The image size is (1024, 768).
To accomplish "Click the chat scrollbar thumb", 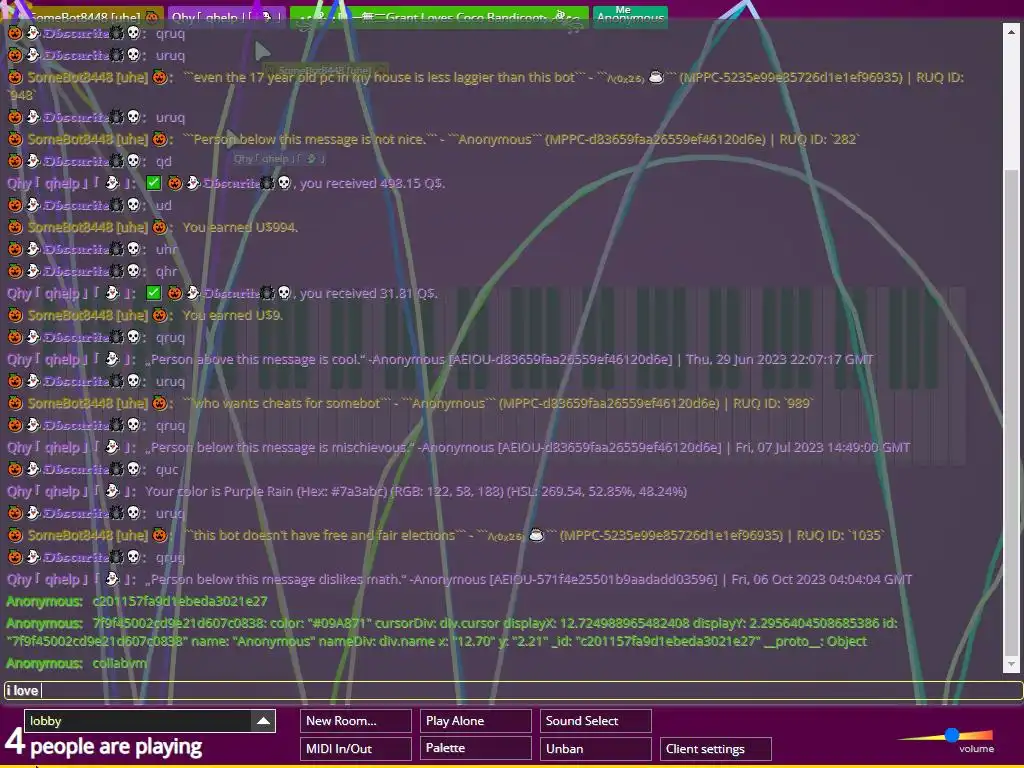I will pyautogui.click(x=1011, y=411).
